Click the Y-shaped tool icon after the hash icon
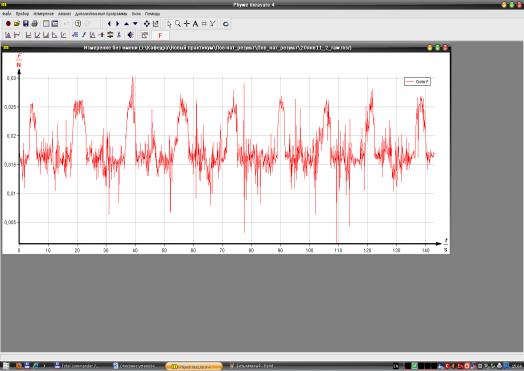The height and width of the screenshot is (371, 524). coord(213,24)
